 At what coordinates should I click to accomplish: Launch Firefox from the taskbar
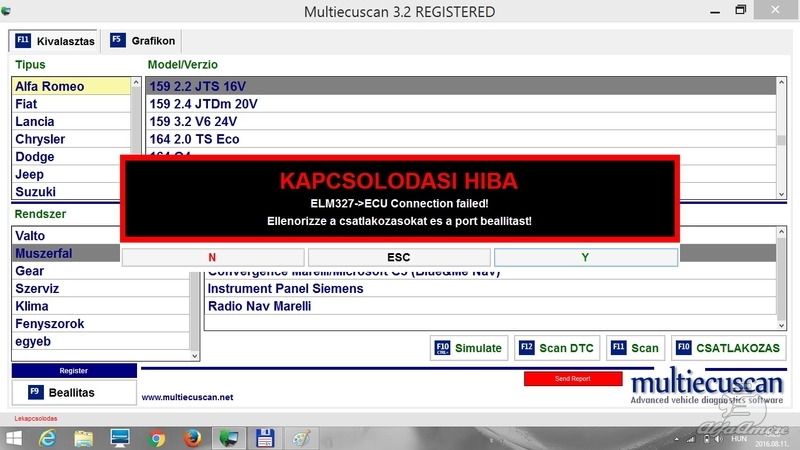[192, 438]
